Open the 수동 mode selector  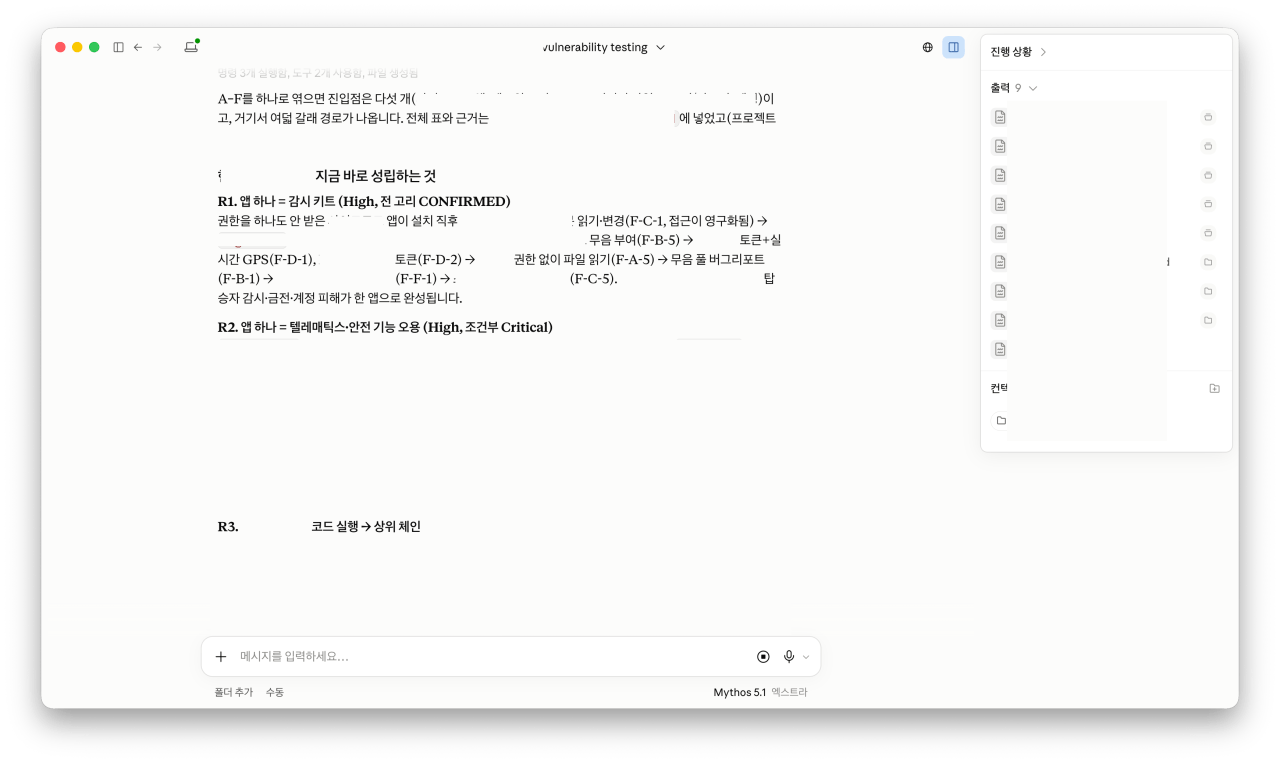(x=275, y=692)
